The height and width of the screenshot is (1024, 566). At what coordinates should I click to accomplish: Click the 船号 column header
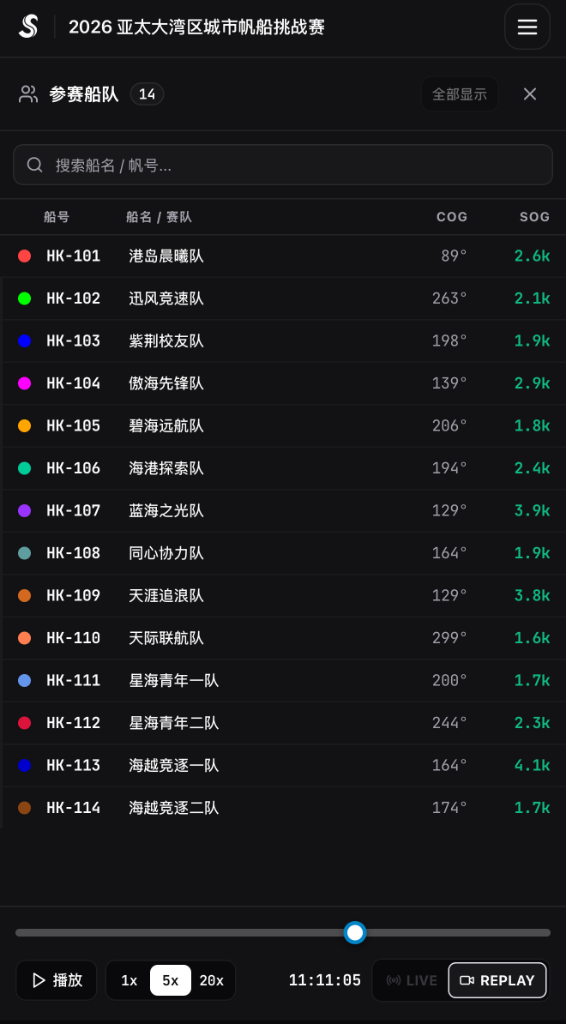(x=57, y=217)
